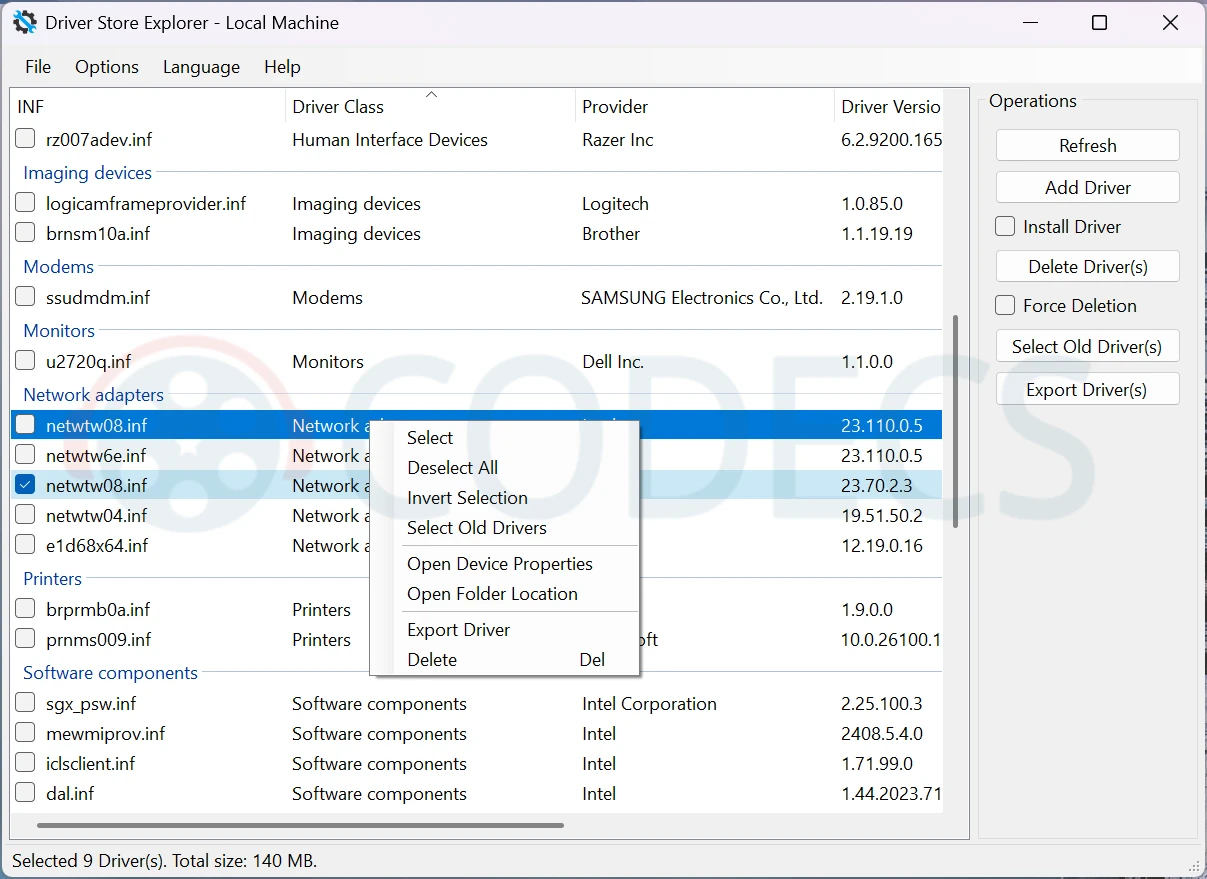This screenshot has width=1207, height=879.
Task: Sort list by Provider column header
Action: click(615, 107)
